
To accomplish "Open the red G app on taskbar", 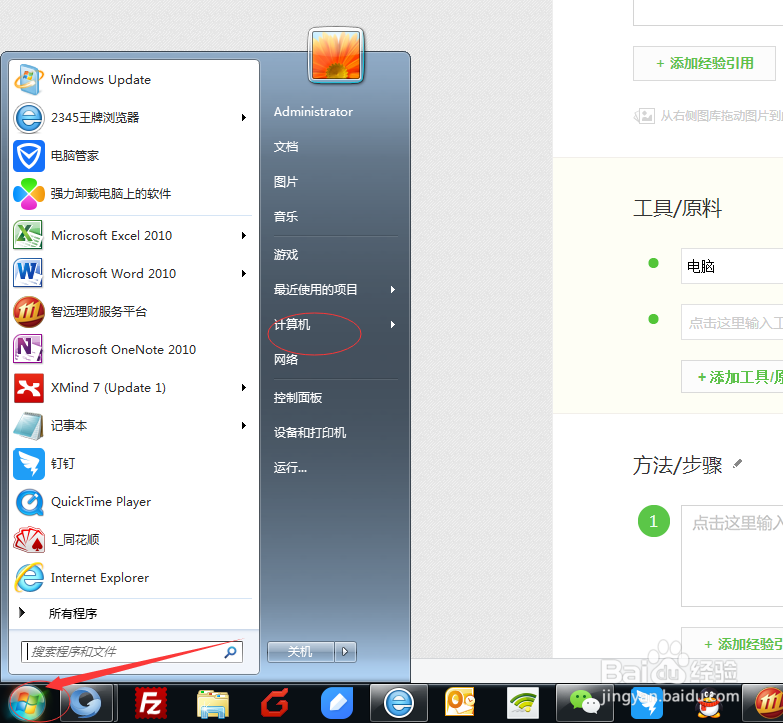I will (x=275, y=704).
